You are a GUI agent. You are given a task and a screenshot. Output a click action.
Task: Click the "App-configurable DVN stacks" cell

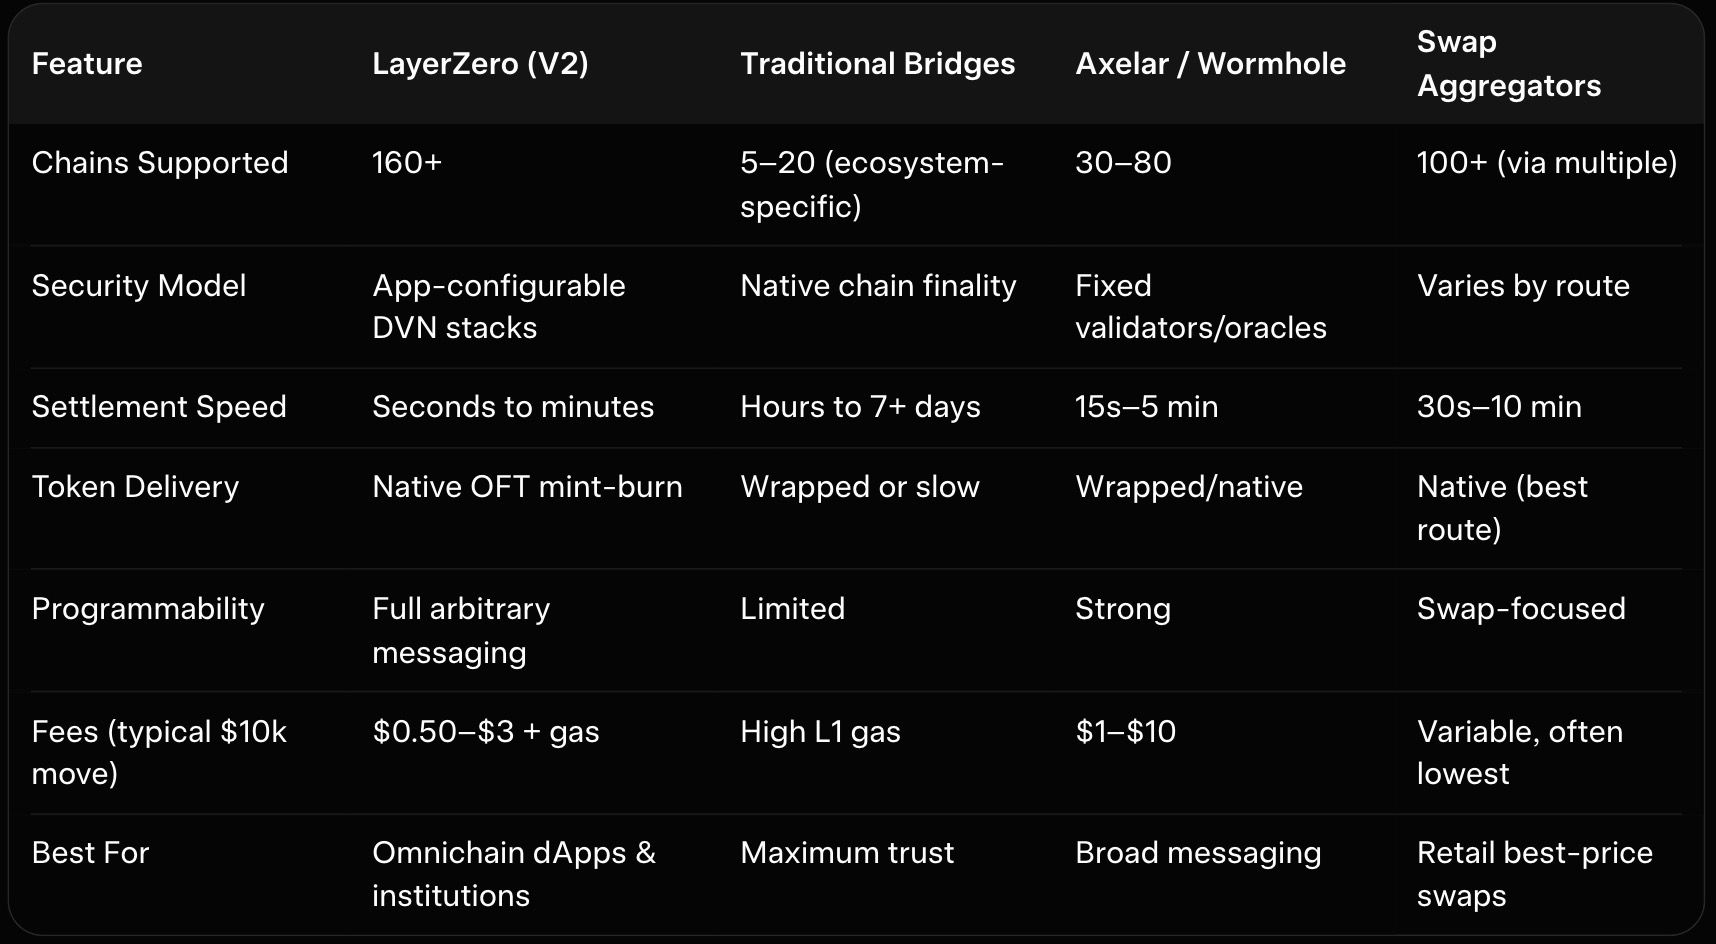tap(498, 306)
